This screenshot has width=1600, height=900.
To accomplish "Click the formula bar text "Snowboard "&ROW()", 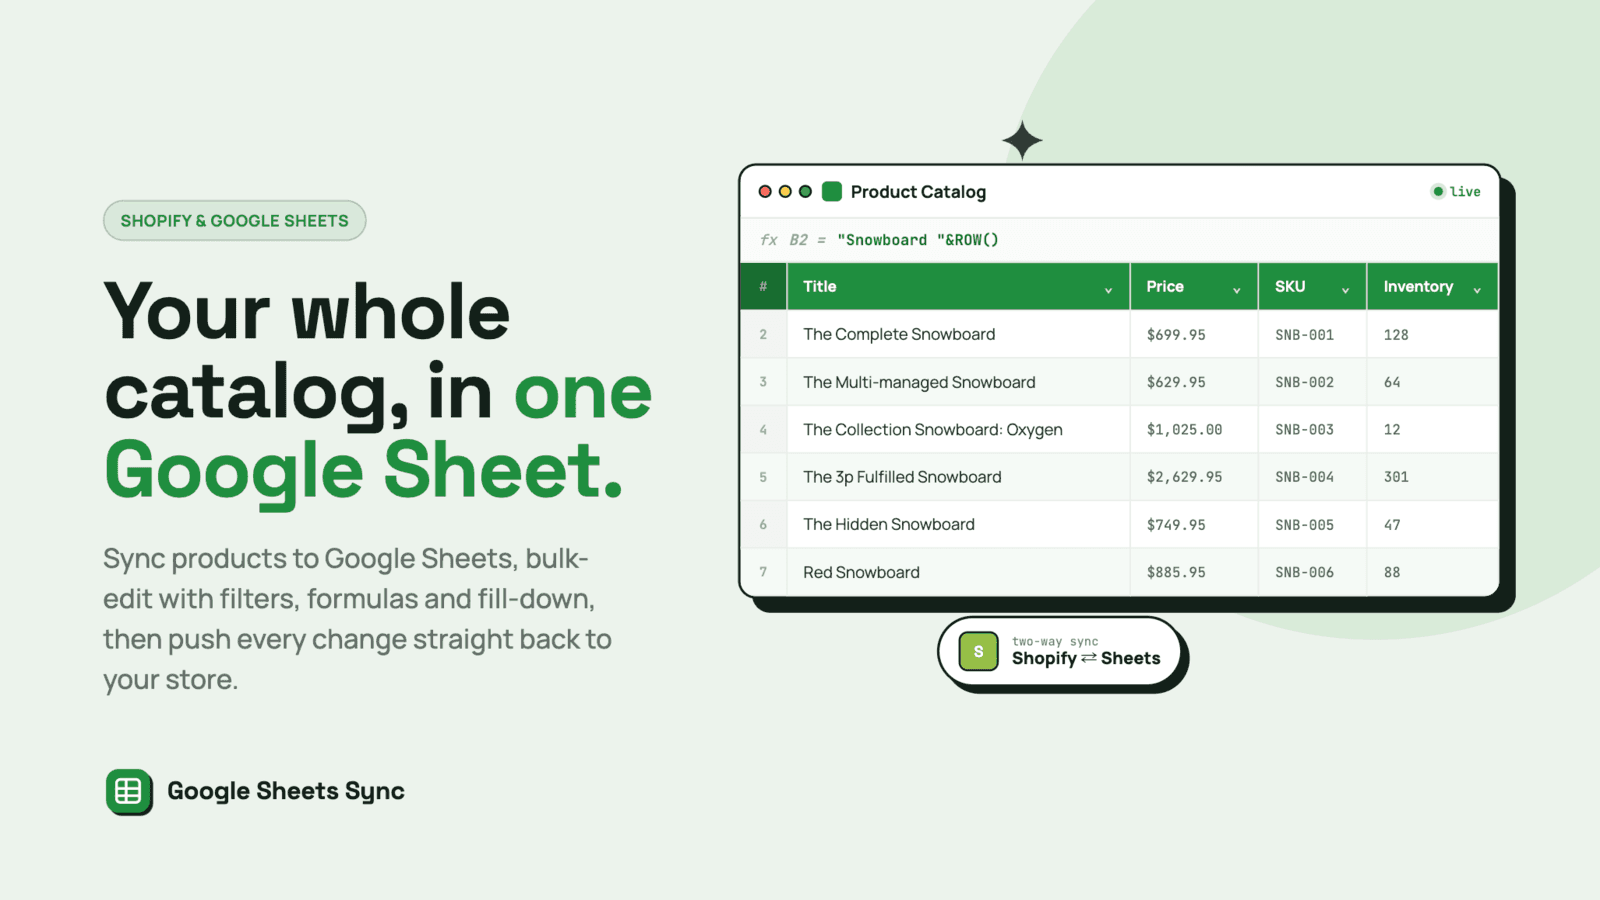I will (918, 240).
